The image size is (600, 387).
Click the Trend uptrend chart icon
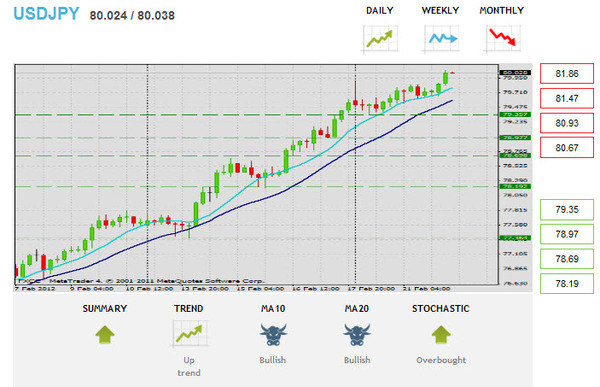click(189, 333)
